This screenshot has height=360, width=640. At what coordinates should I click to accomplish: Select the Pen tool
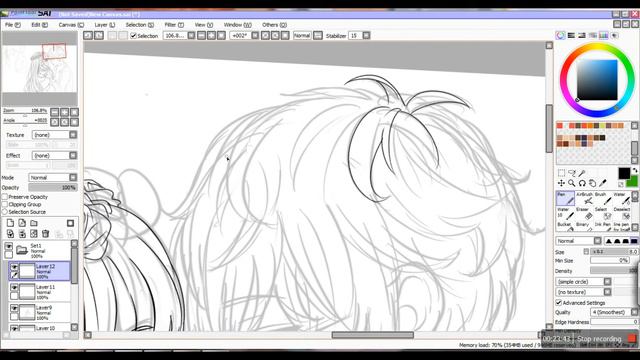pos(565,198)
